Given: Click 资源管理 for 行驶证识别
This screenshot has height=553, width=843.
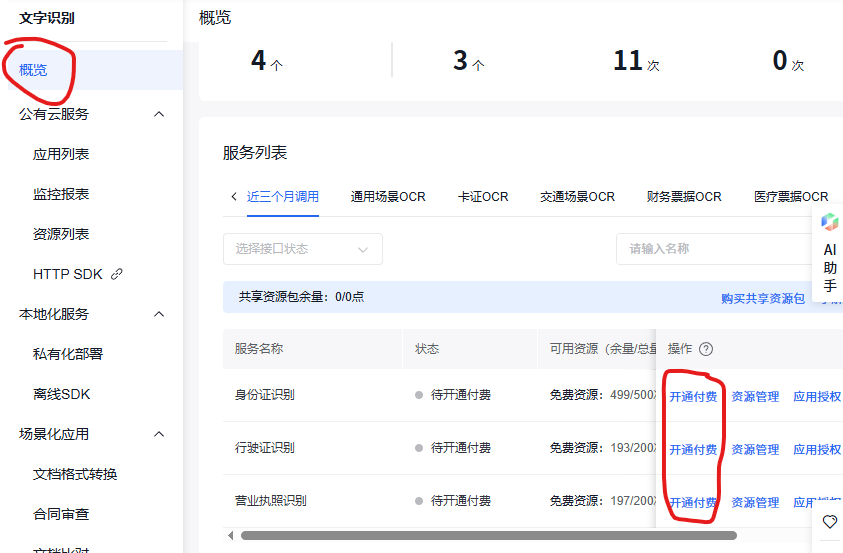Looking at the screenshot, I should tap(754, 450).
